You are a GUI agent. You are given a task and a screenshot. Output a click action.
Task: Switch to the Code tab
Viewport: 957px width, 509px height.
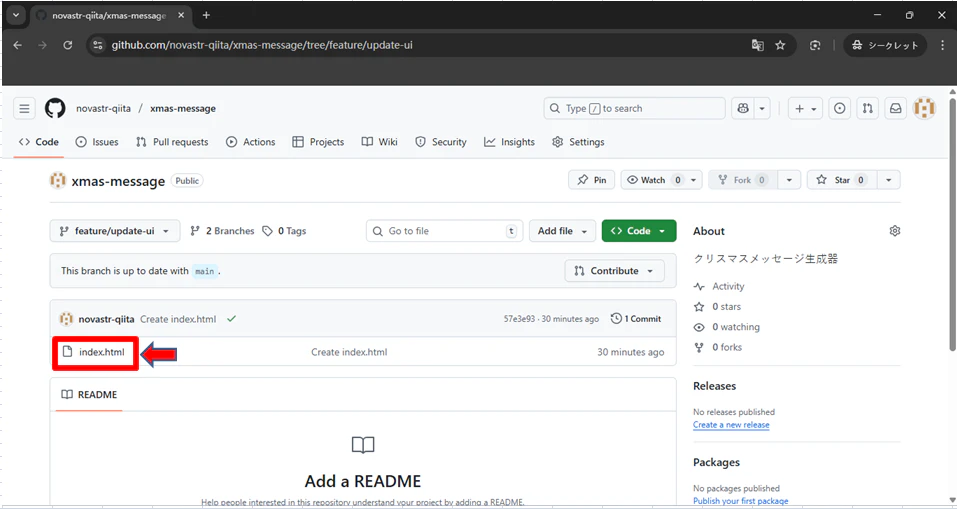pyautogui.click(x=38, y=142)
